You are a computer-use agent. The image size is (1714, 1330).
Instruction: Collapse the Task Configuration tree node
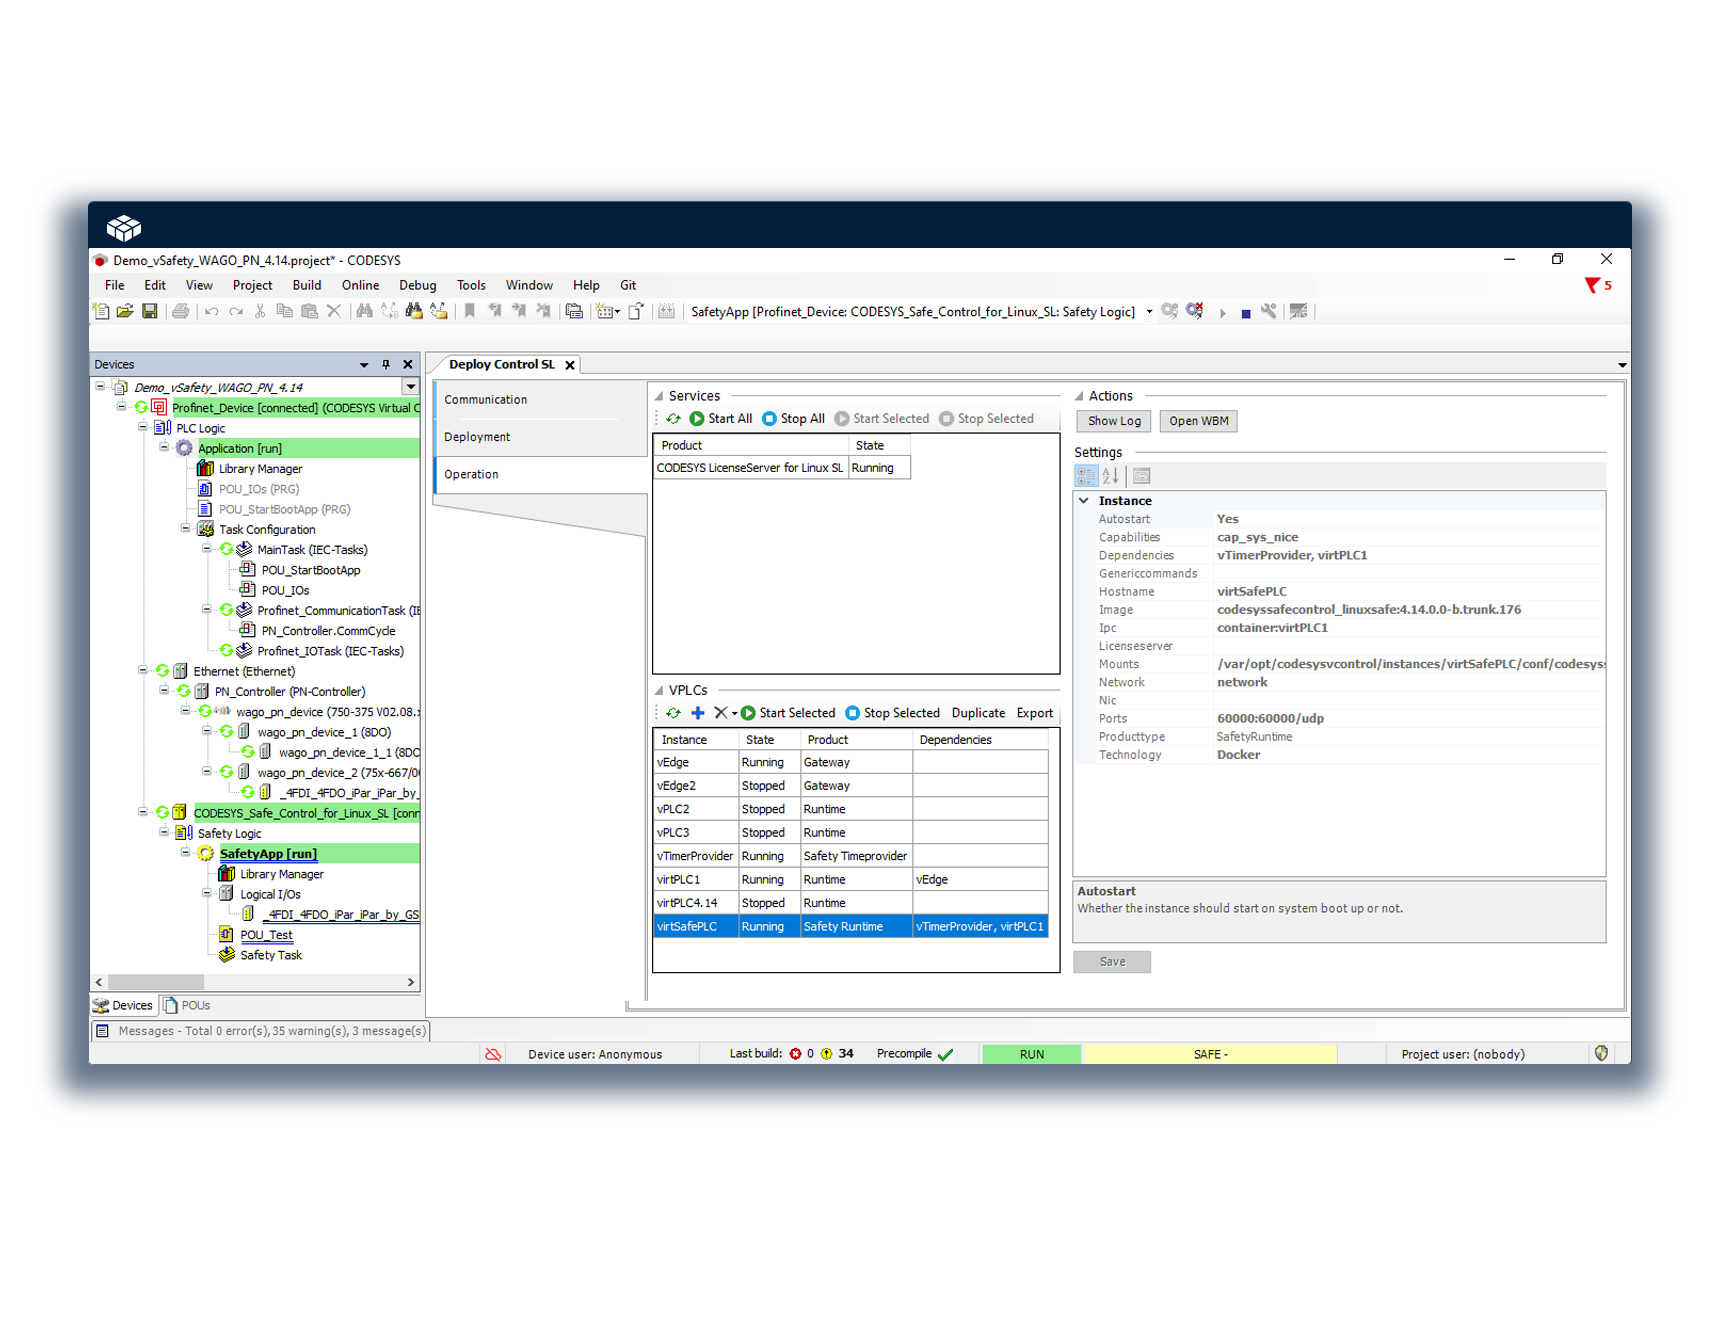[x=186, y=528]
